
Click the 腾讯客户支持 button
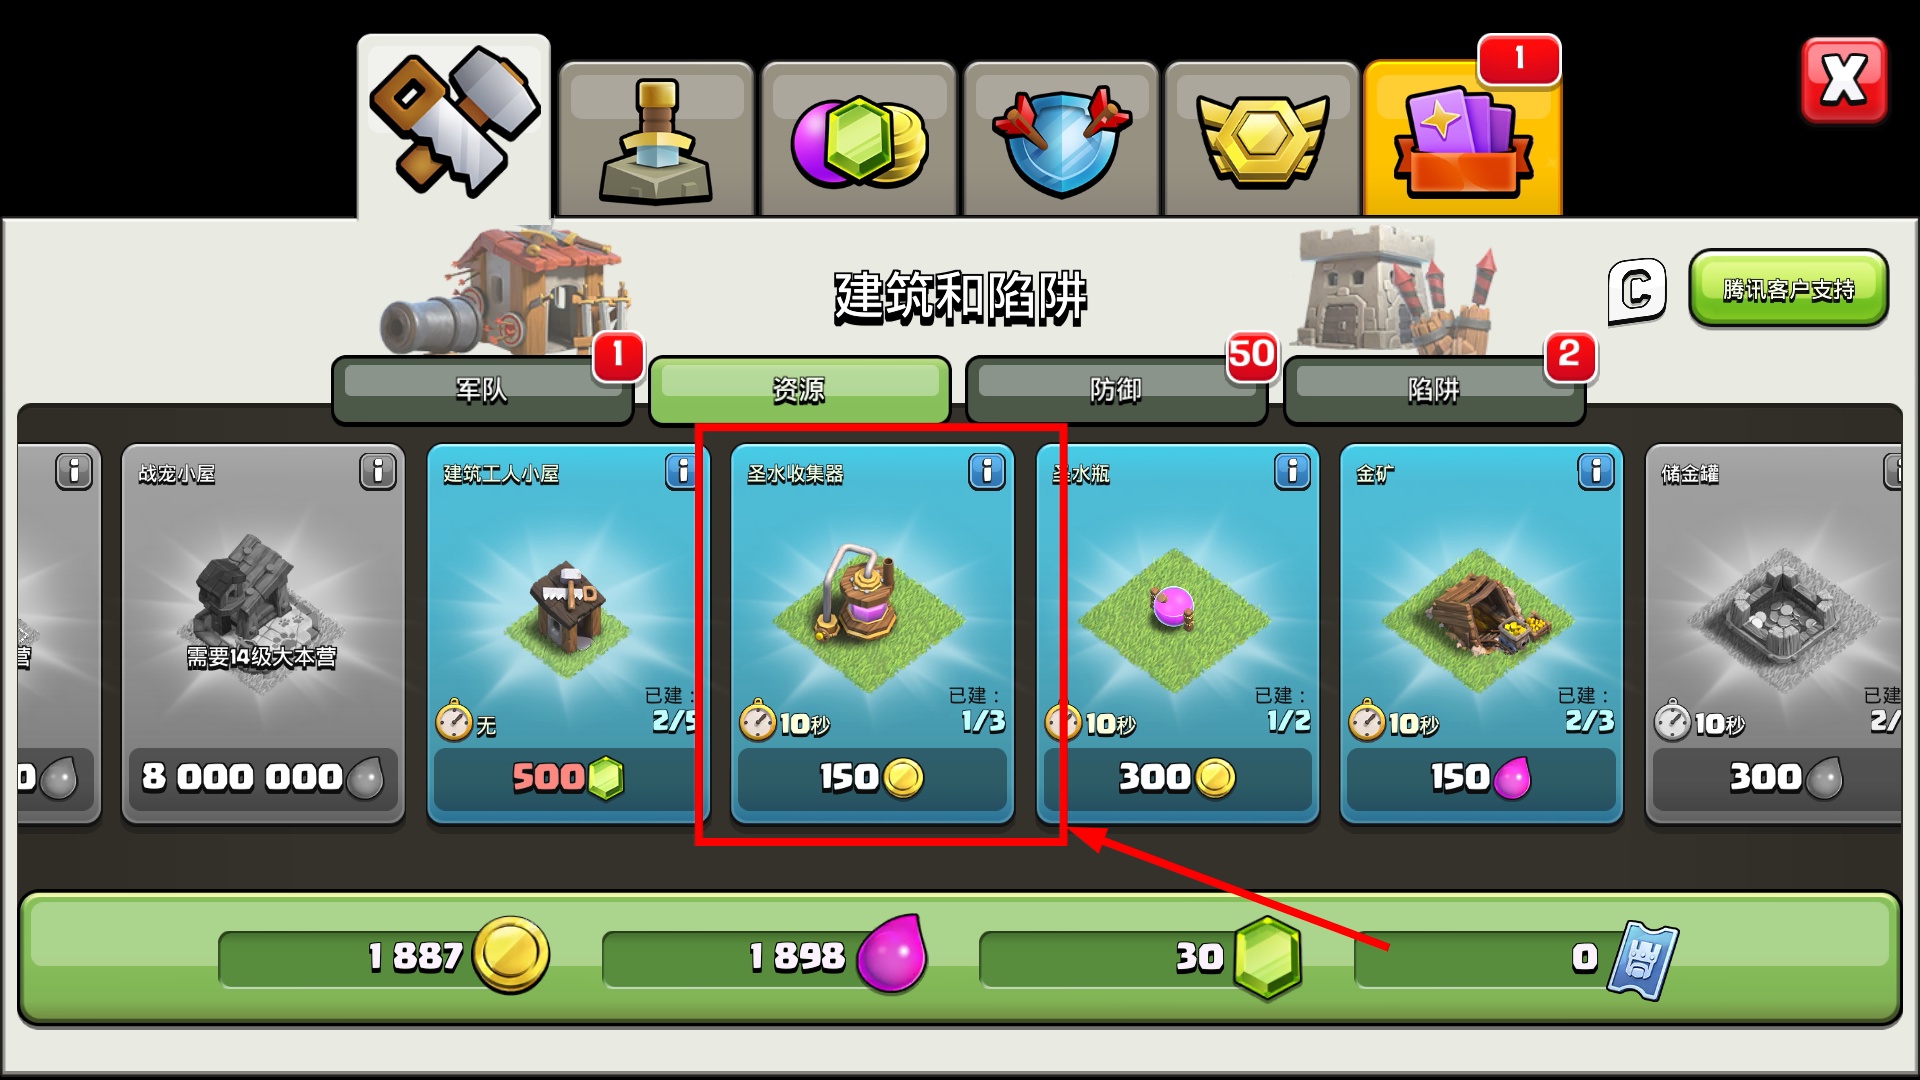pyautogui.click(x=1788, y=289)
